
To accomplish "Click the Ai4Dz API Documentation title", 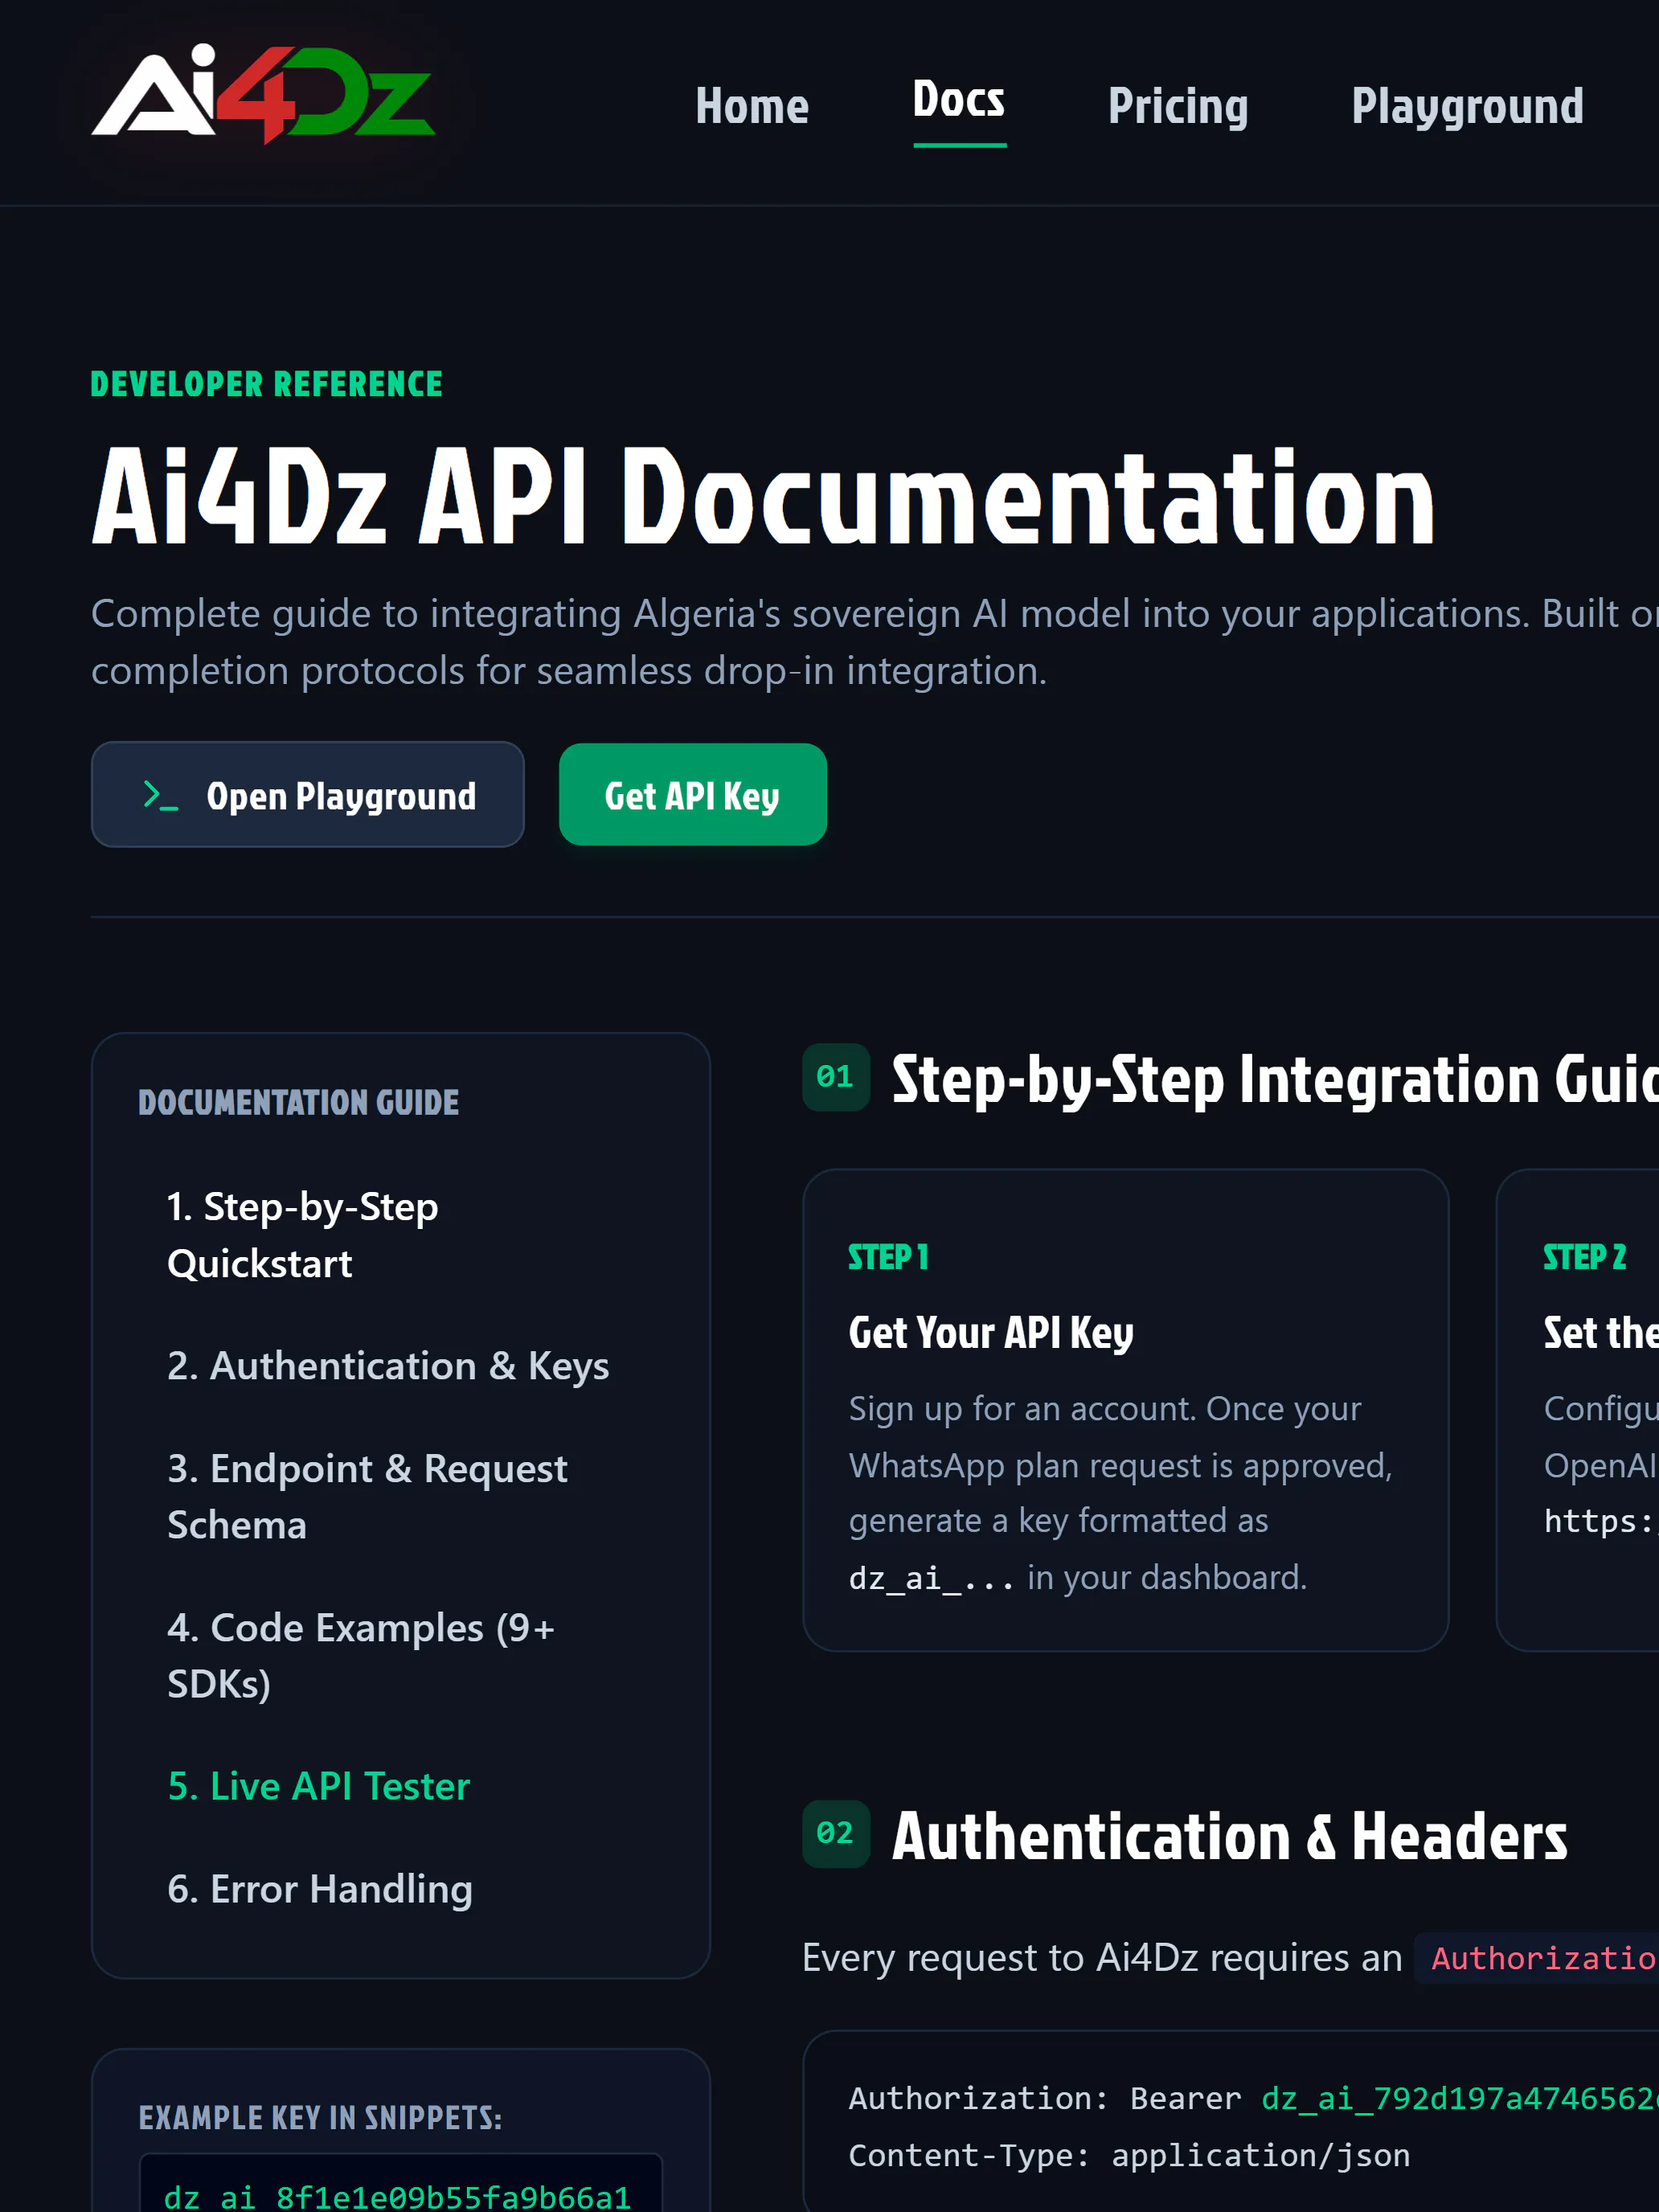I will [x=764, y=497].
